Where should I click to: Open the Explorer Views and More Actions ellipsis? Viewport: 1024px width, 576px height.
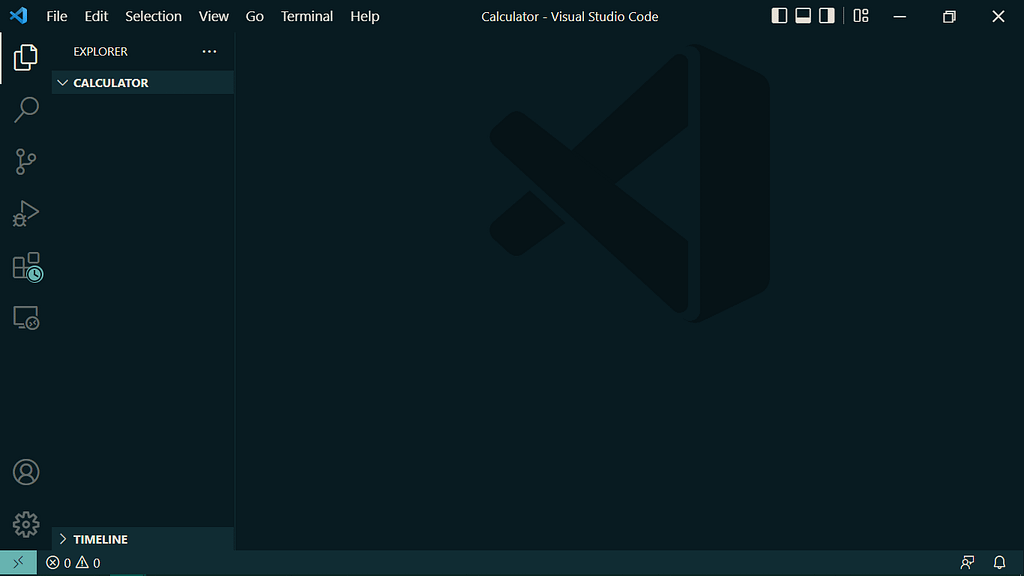(209, 51)
